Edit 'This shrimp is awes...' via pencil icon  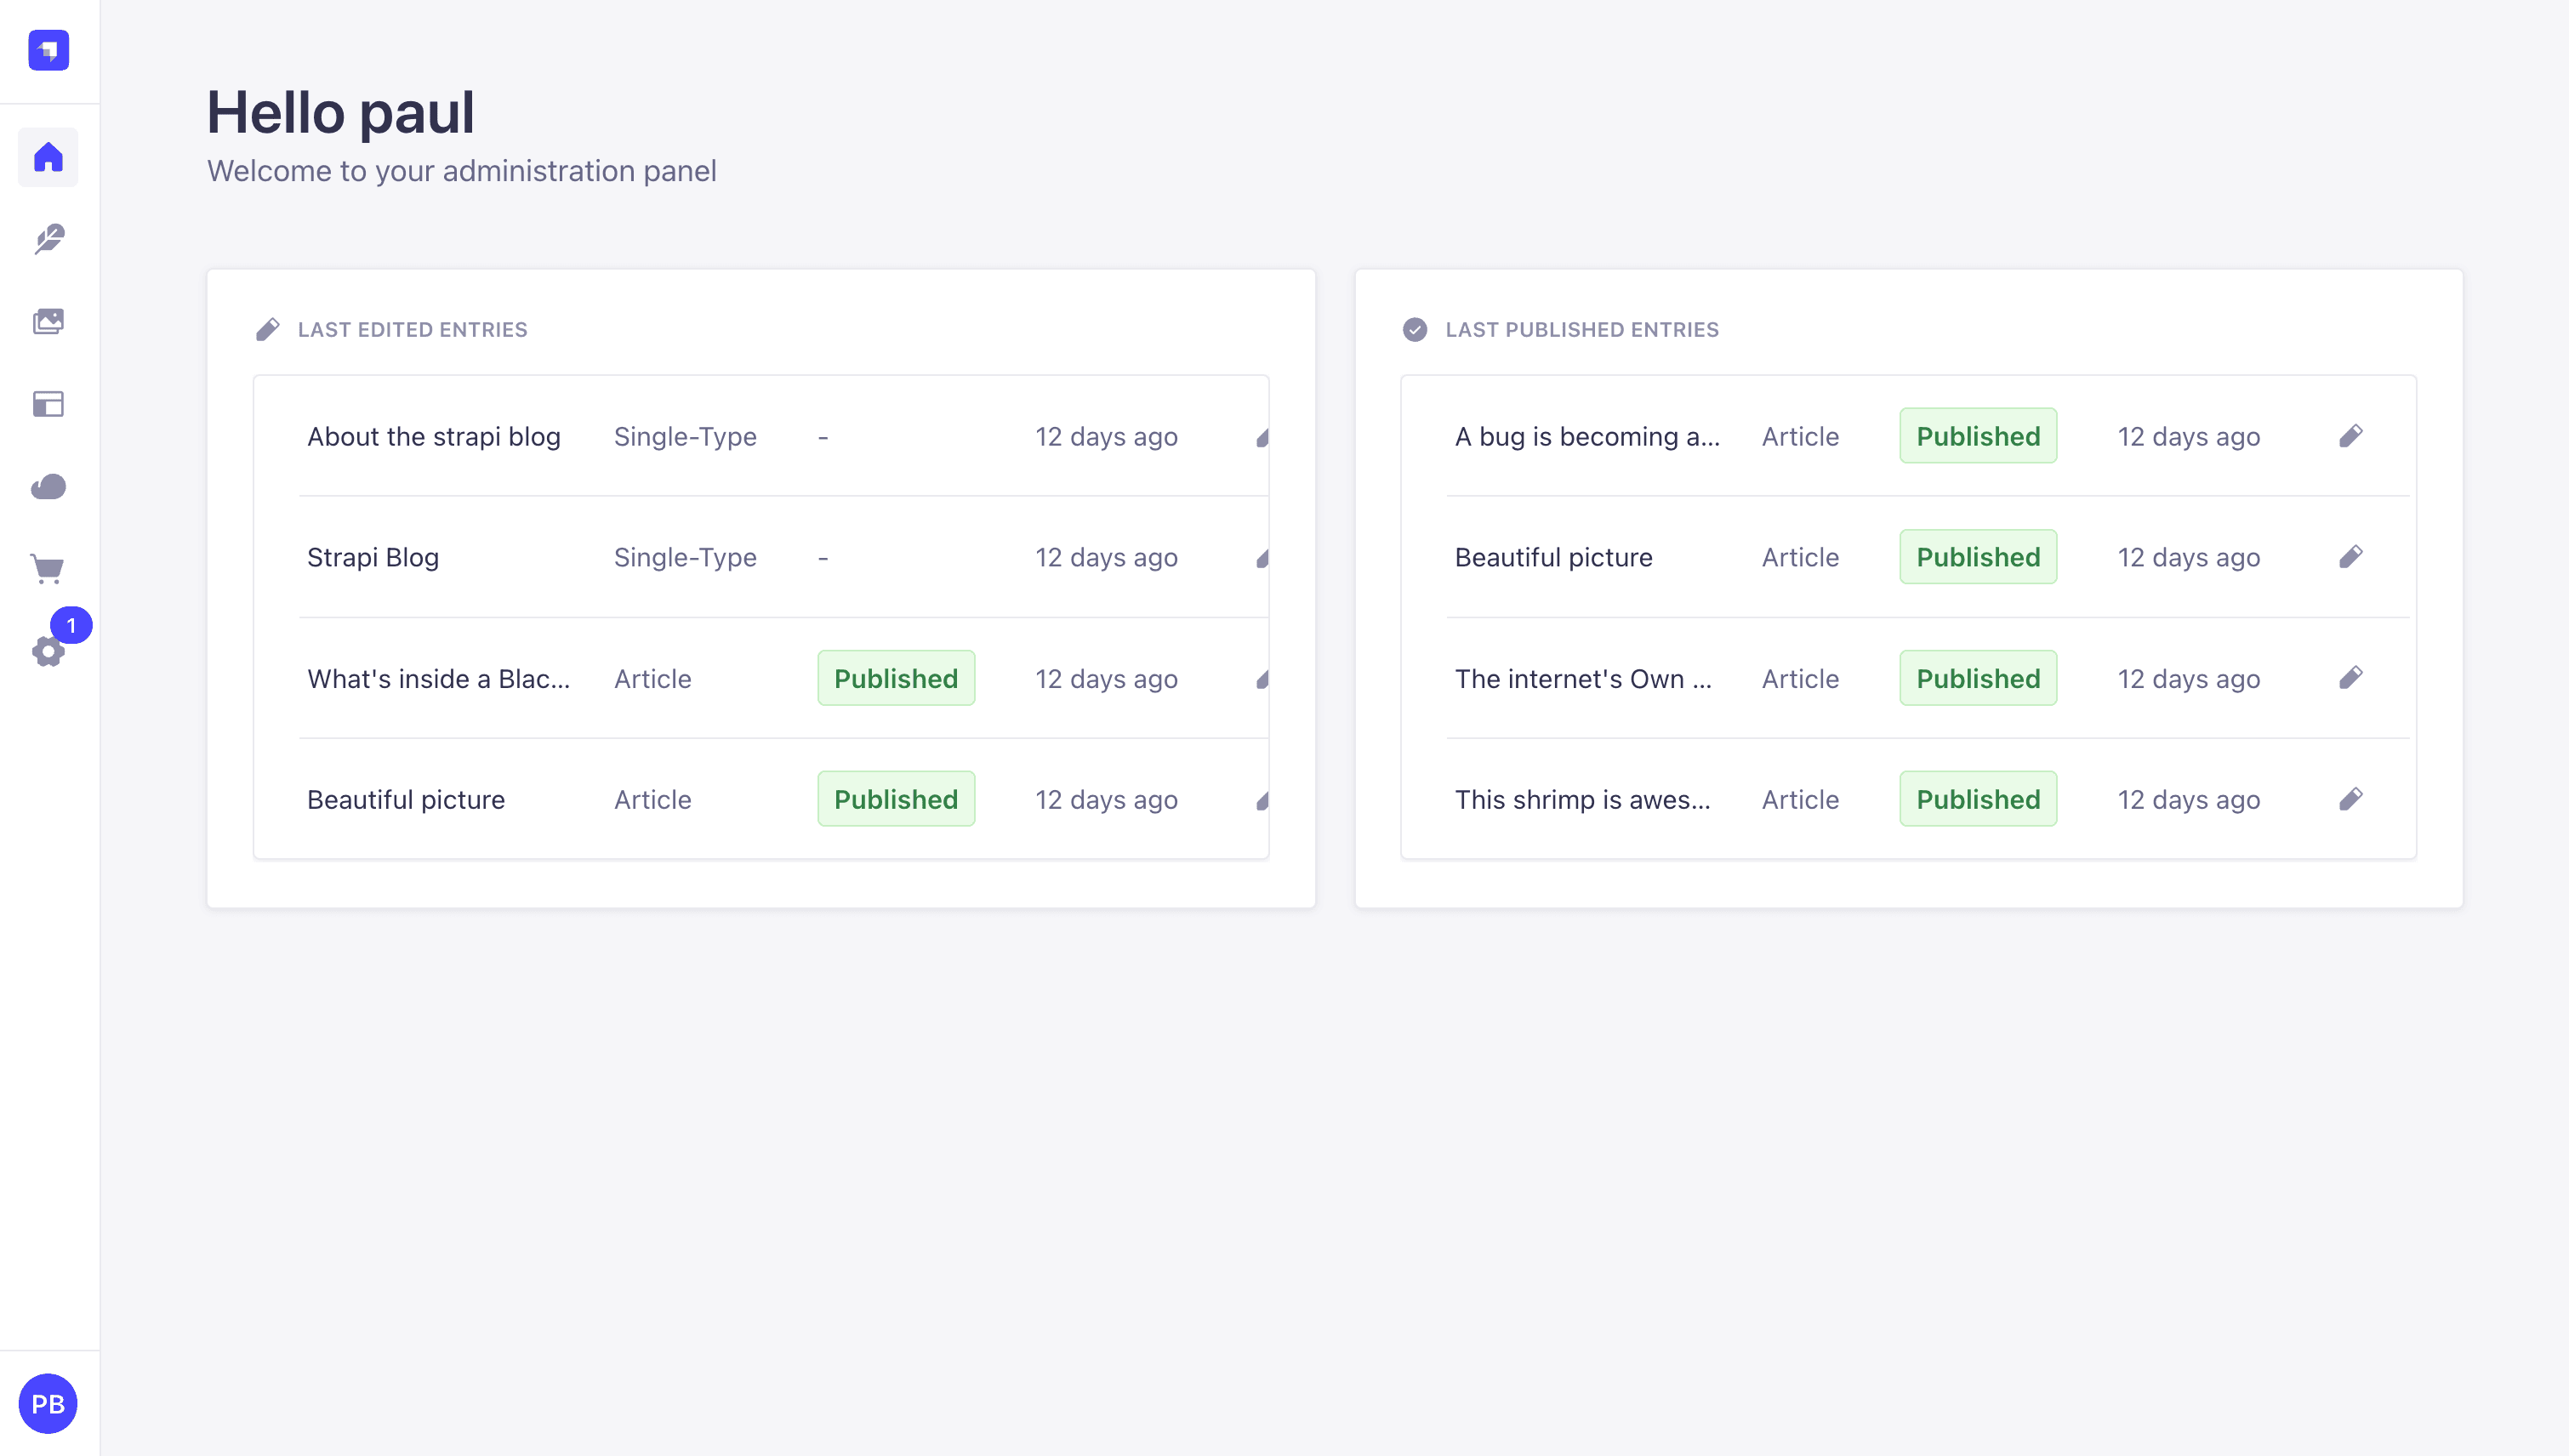pyautogui.click(x=2351, y=799)
